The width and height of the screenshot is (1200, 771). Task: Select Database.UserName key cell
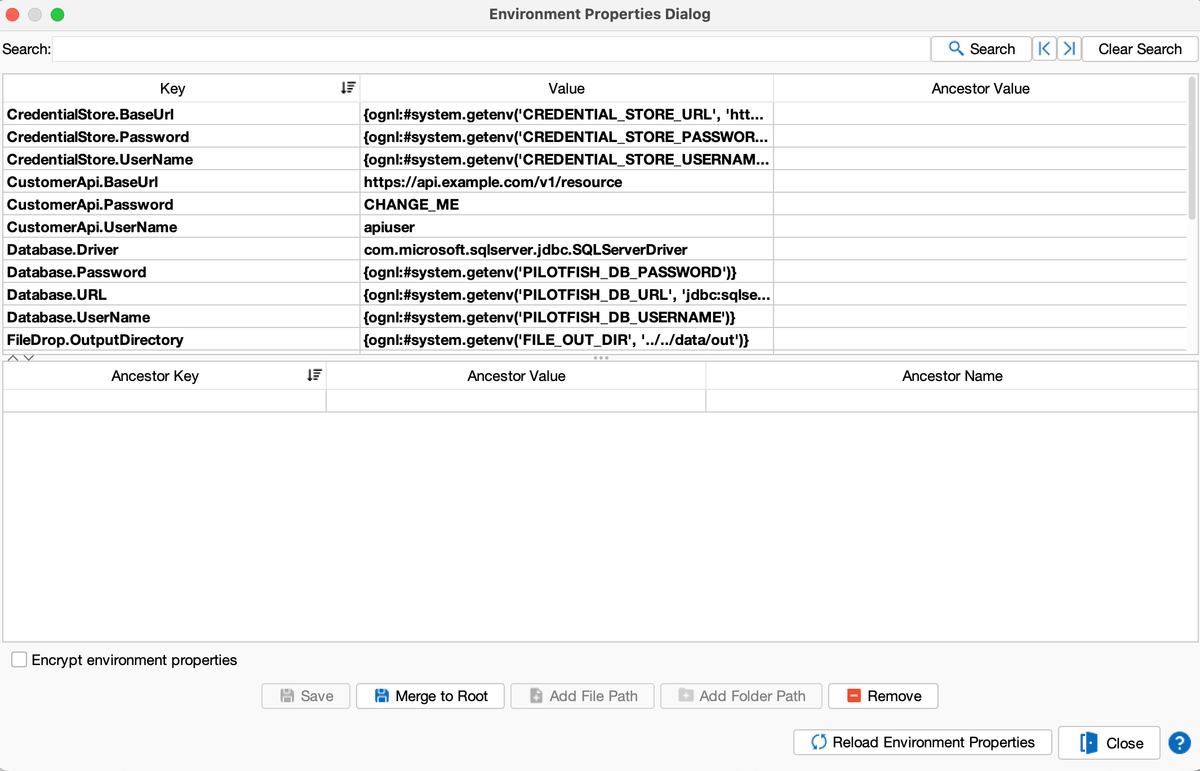[181, 317]
